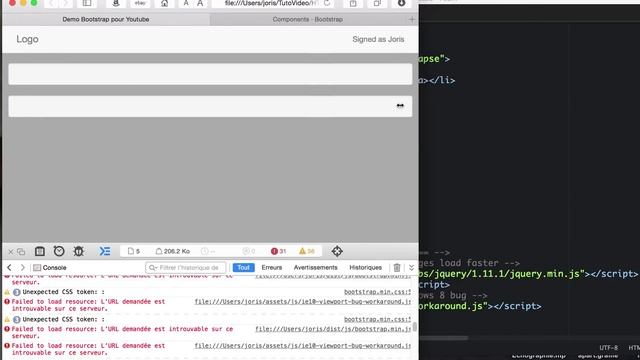Reload the page via address bar icon
Image resolution: width=640 pixels, height=360 pixels.
click(x=327, y=3)
